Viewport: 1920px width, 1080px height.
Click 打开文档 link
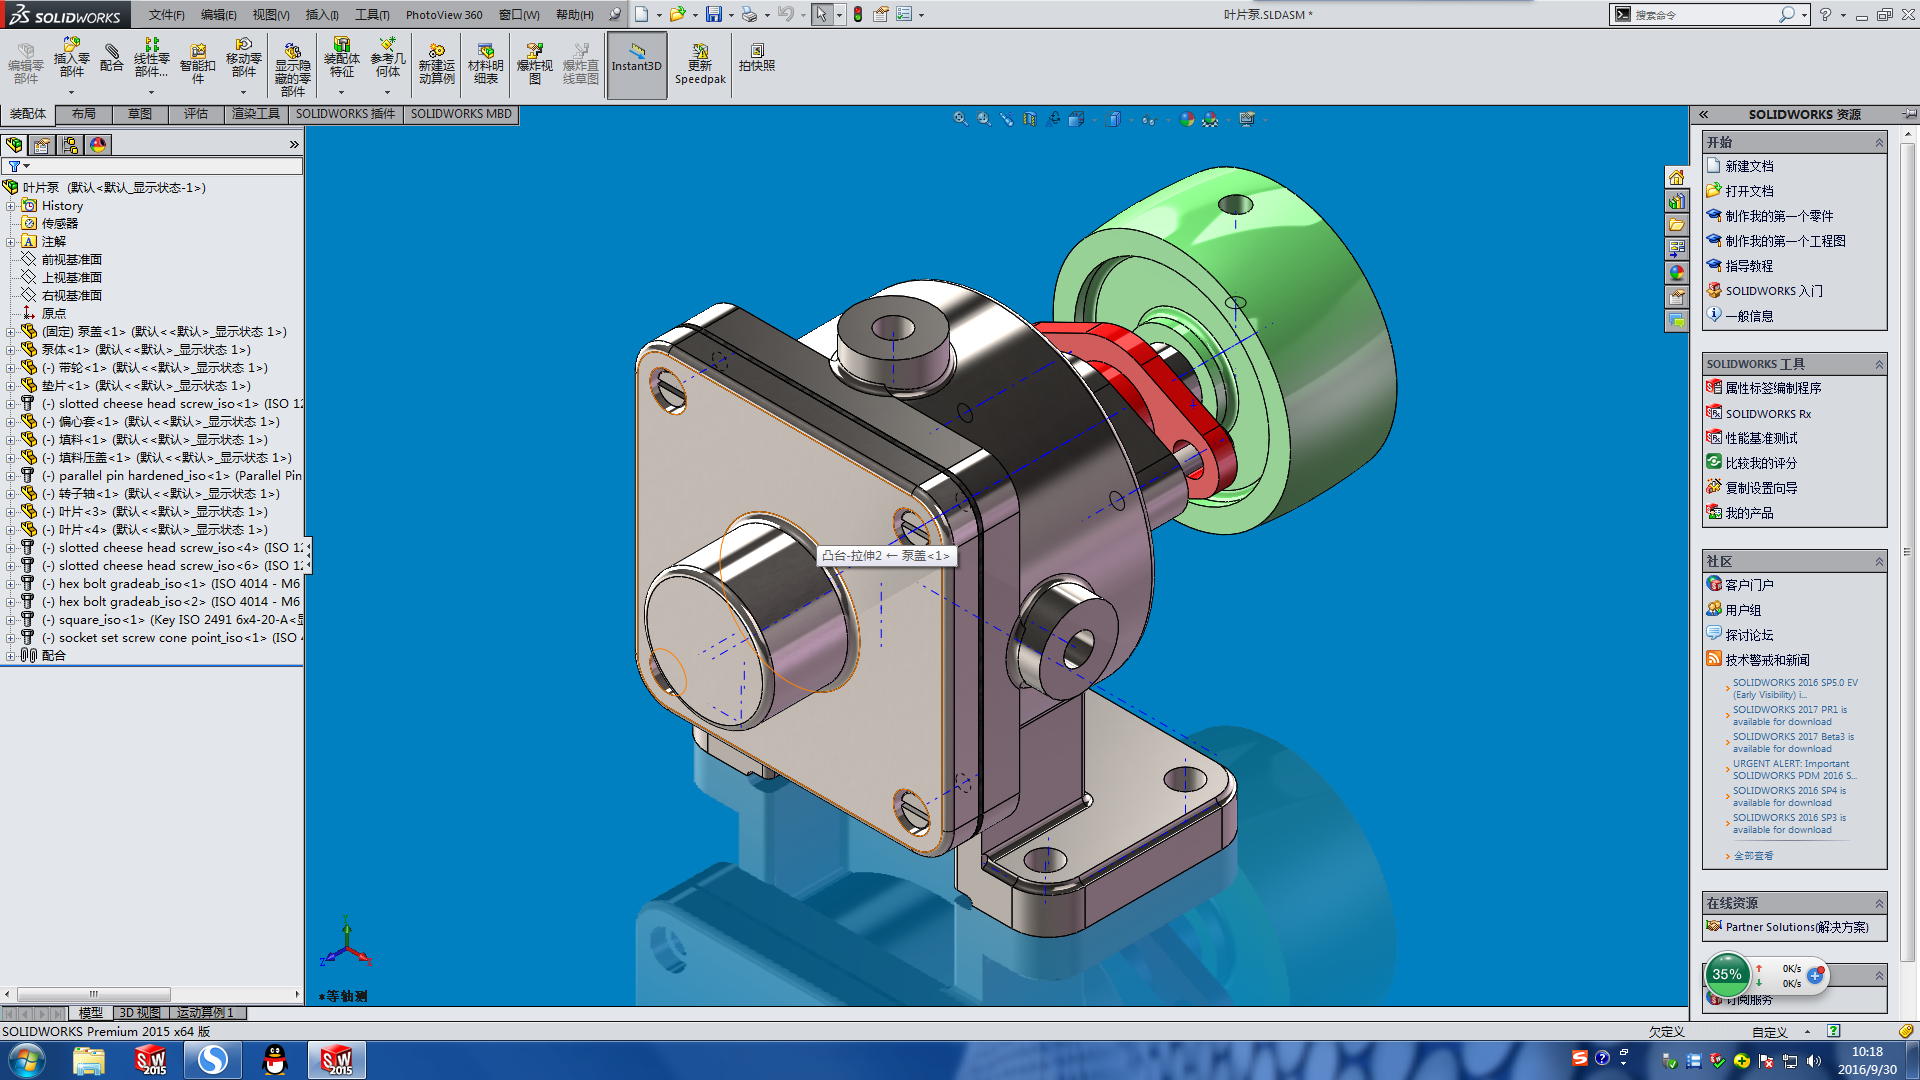[x=1749, y=191]
